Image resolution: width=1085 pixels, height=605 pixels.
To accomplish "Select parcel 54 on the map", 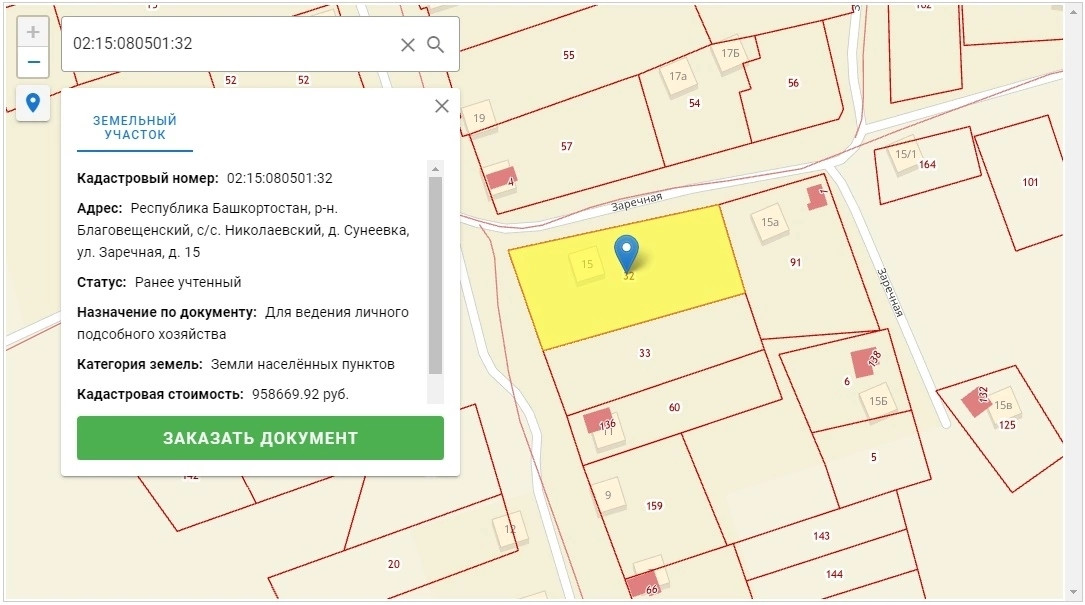I will click(695, 103).
